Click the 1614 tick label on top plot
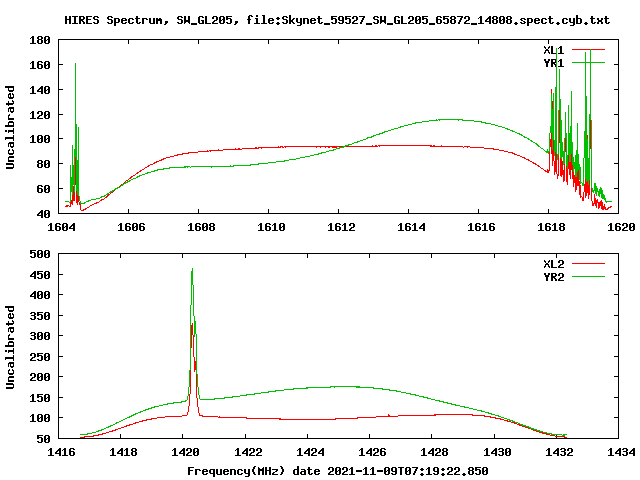This screenshot has height=480, width=640. pos(411,227)
